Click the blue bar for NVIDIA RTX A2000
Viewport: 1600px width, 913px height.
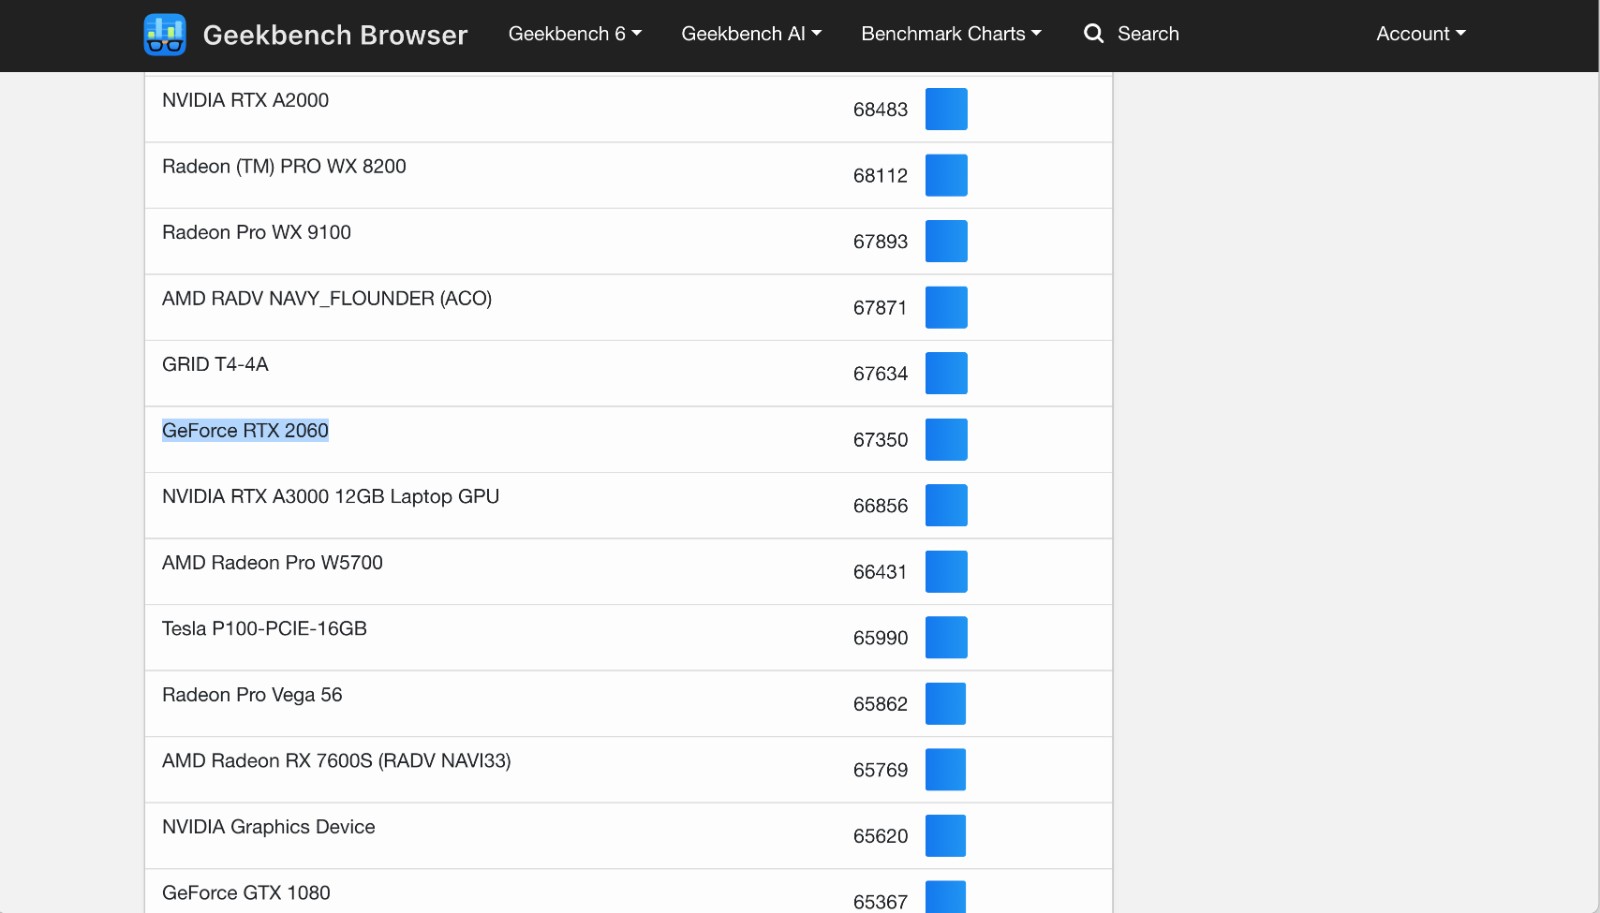point(946,109)
